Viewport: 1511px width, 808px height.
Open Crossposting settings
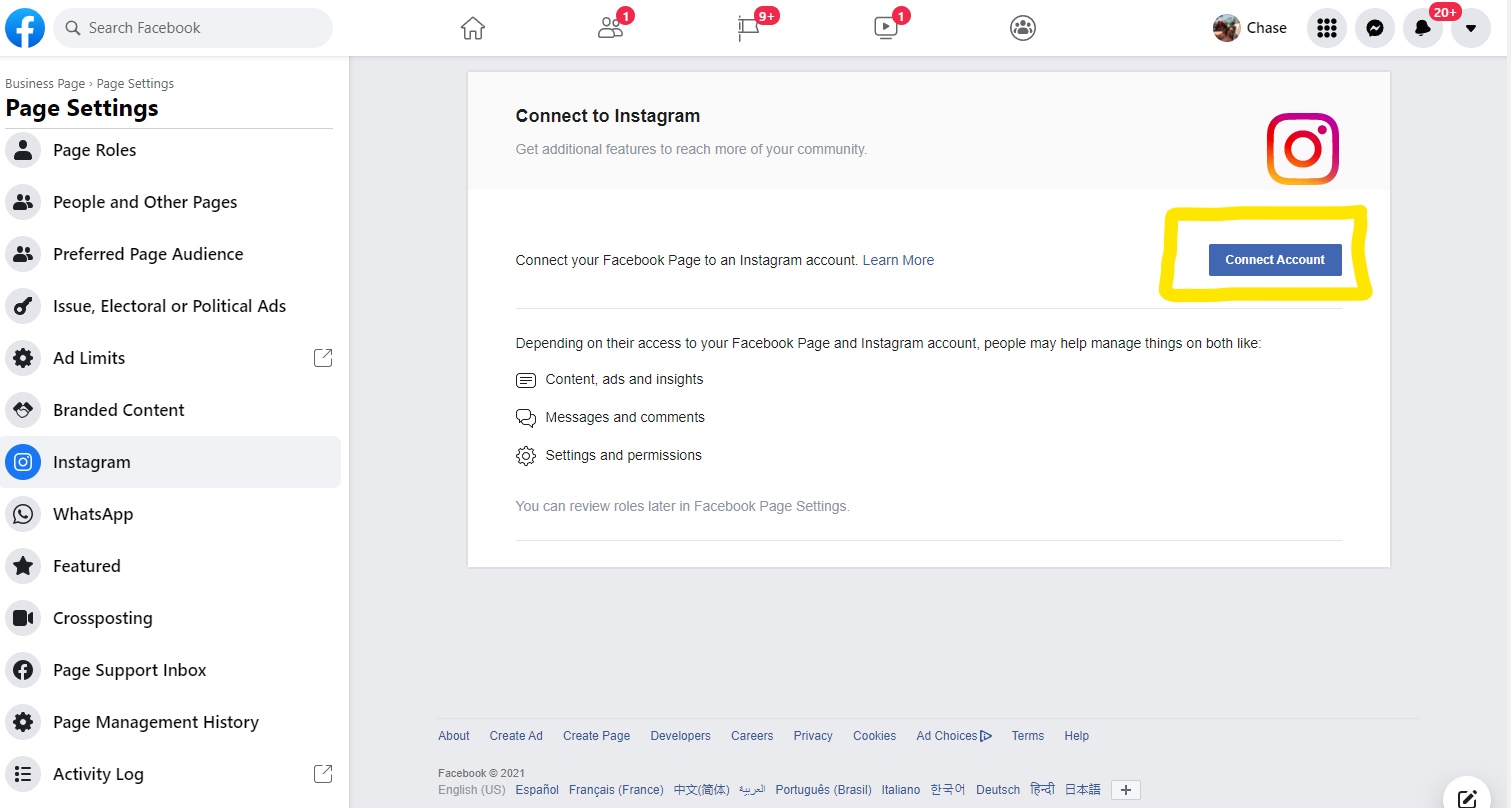pyautogui.click(x=170, y=618)
